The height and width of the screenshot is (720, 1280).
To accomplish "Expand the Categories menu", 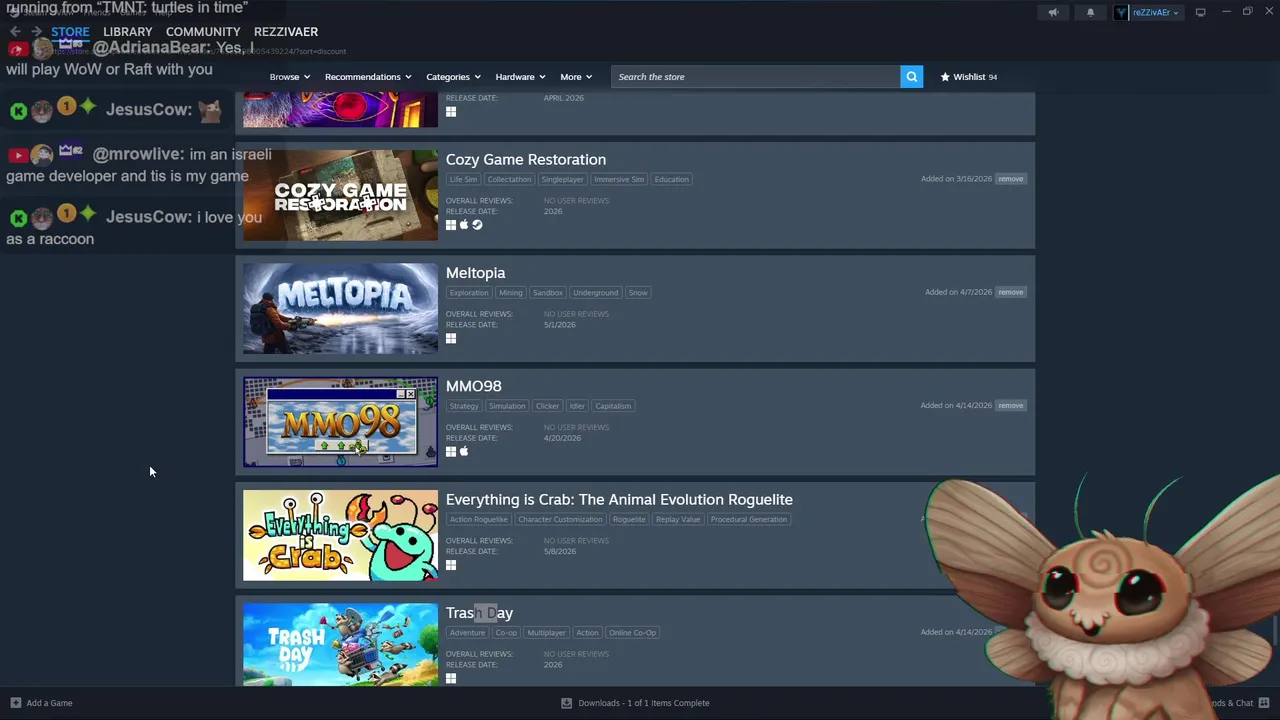I will [453, 77].
